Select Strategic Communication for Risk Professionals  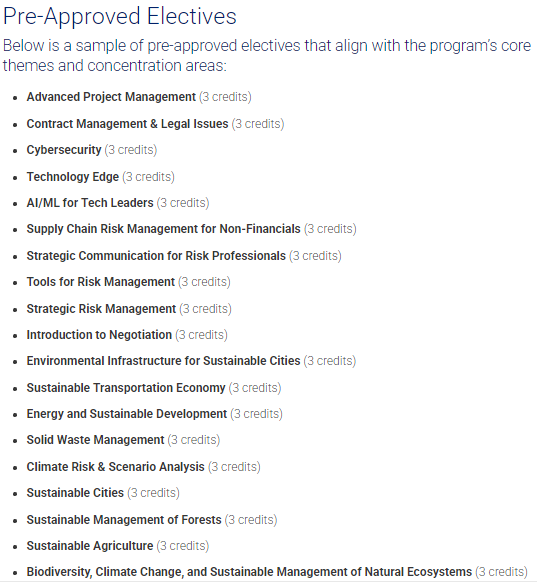point(156,256)
